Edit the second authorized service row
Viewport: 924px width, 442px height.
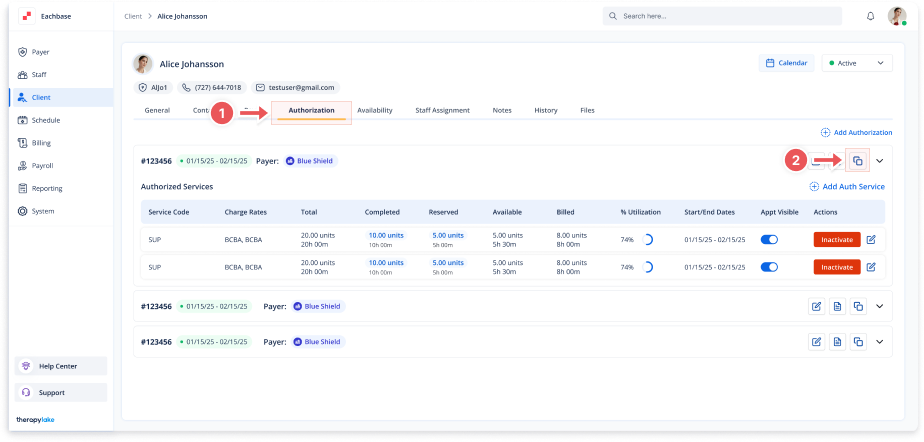pos(871,267)
